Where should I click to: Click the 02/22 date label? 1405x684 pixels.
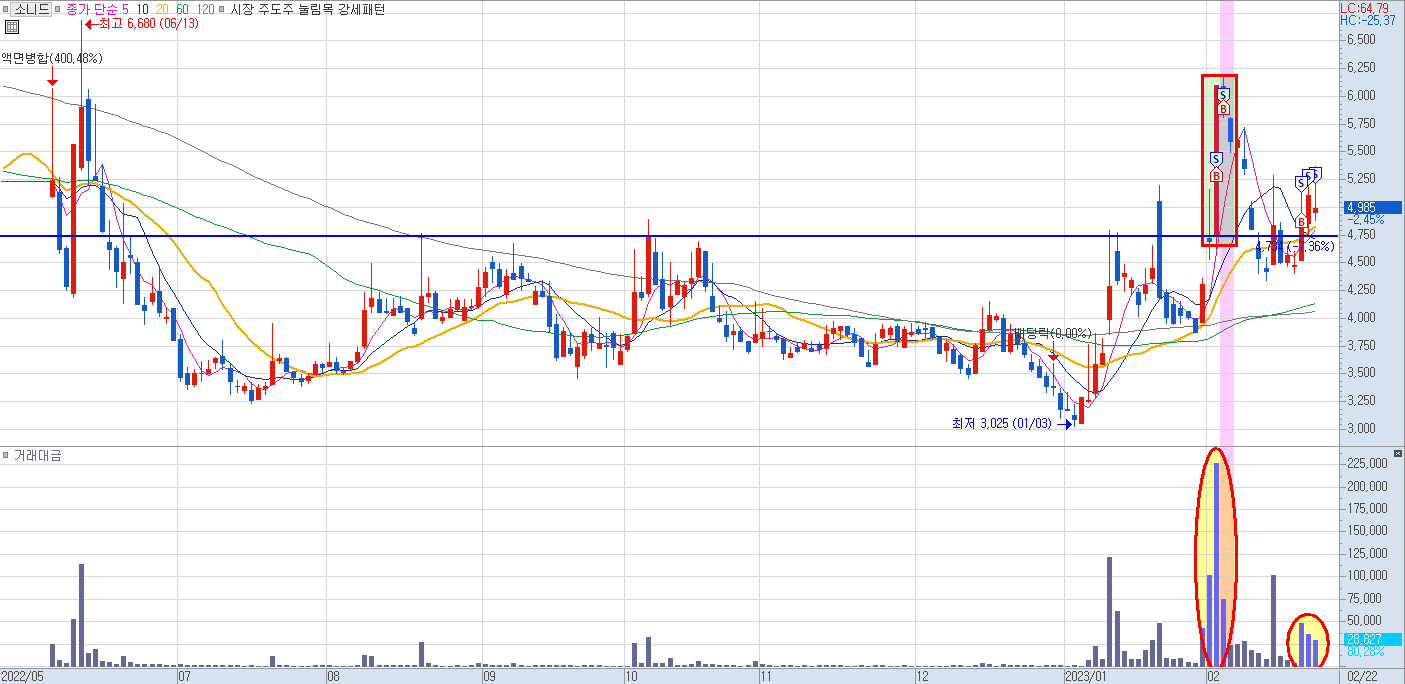click(1362, 676)
